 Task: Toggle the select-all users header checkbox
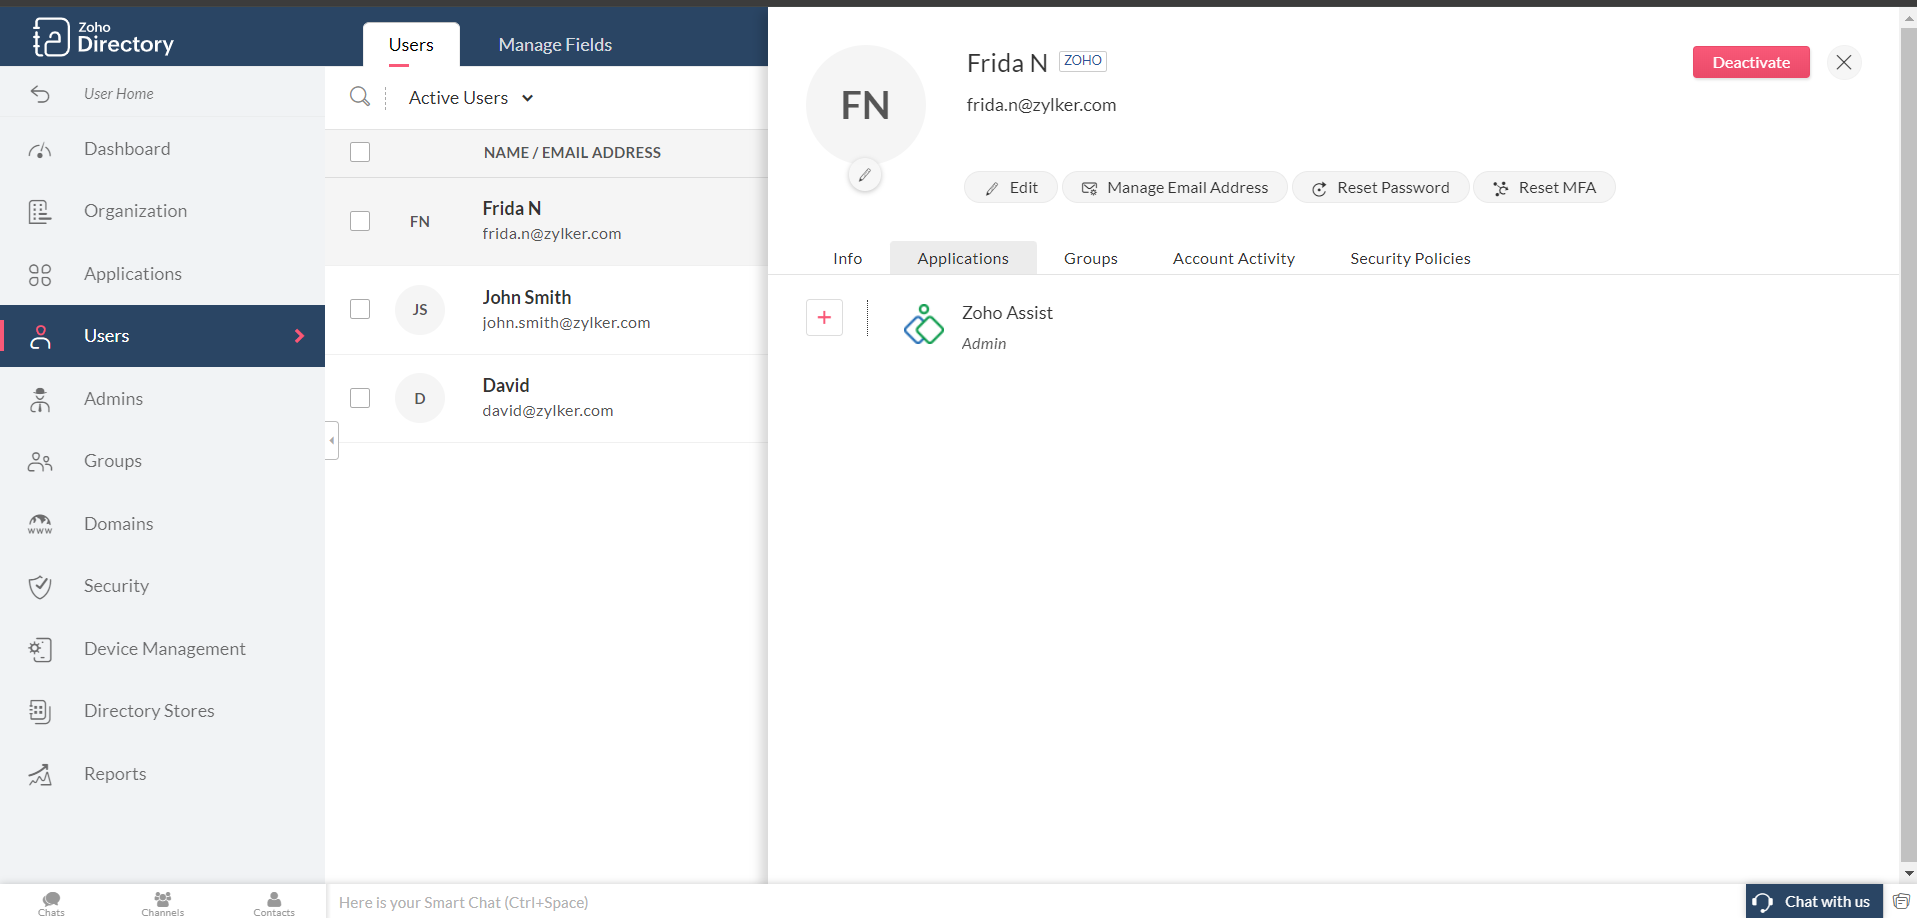[x=360, y=152]
